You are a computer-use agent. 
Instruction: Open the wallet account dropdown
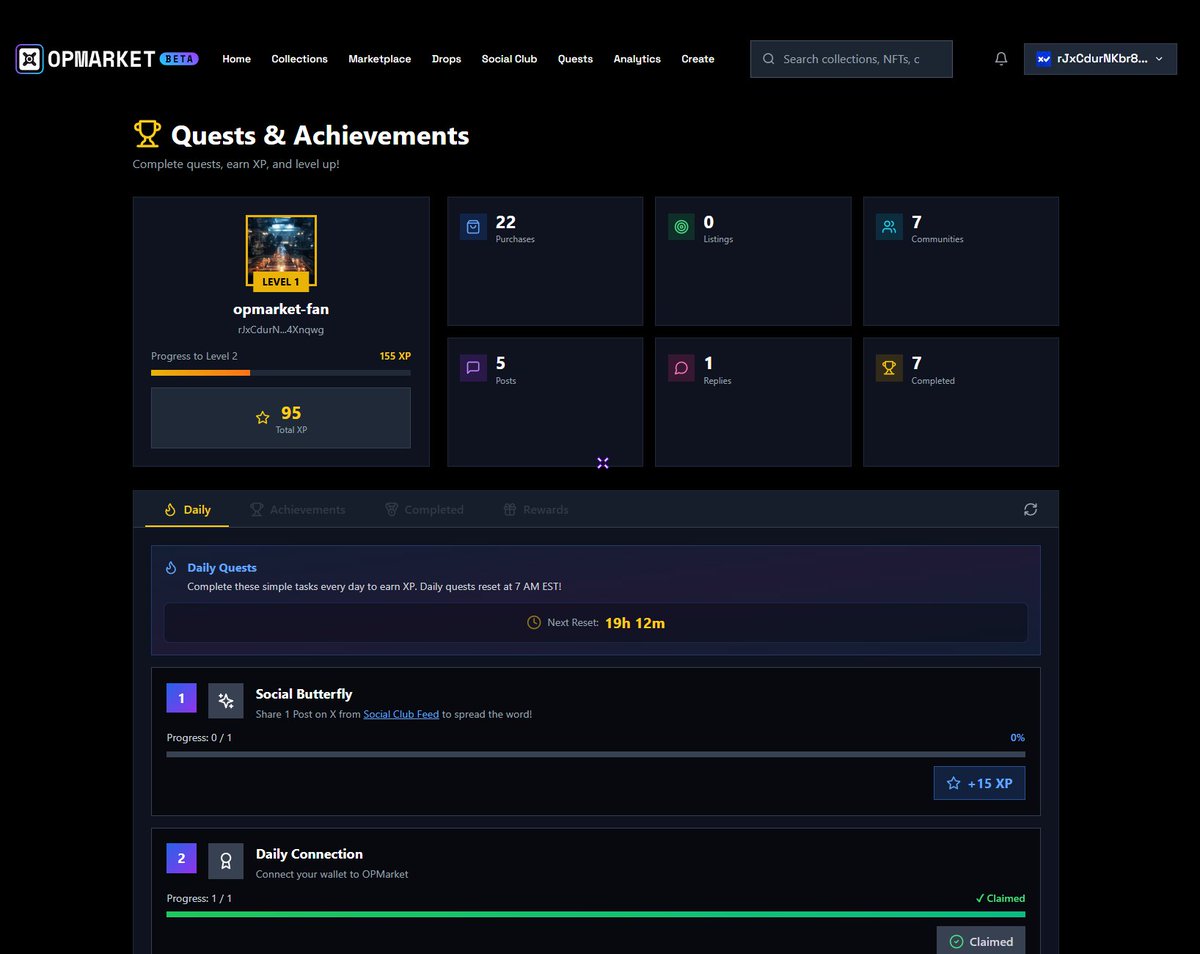point(1102,59)
